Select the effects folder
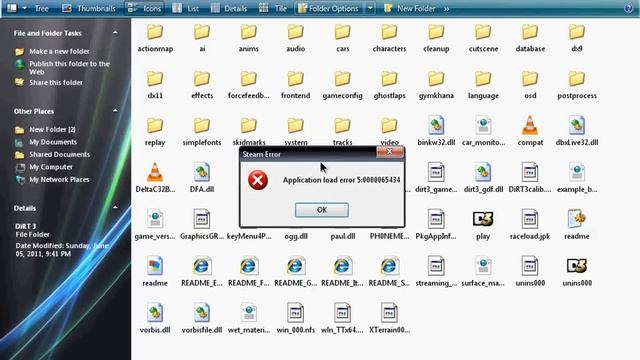 pos(202,85)
